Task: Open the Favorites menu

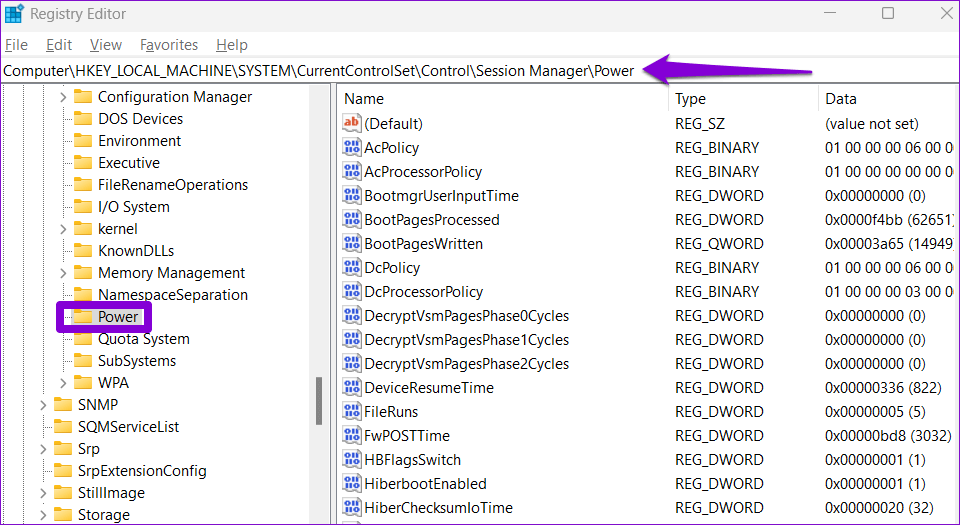Action: [168, 45]
